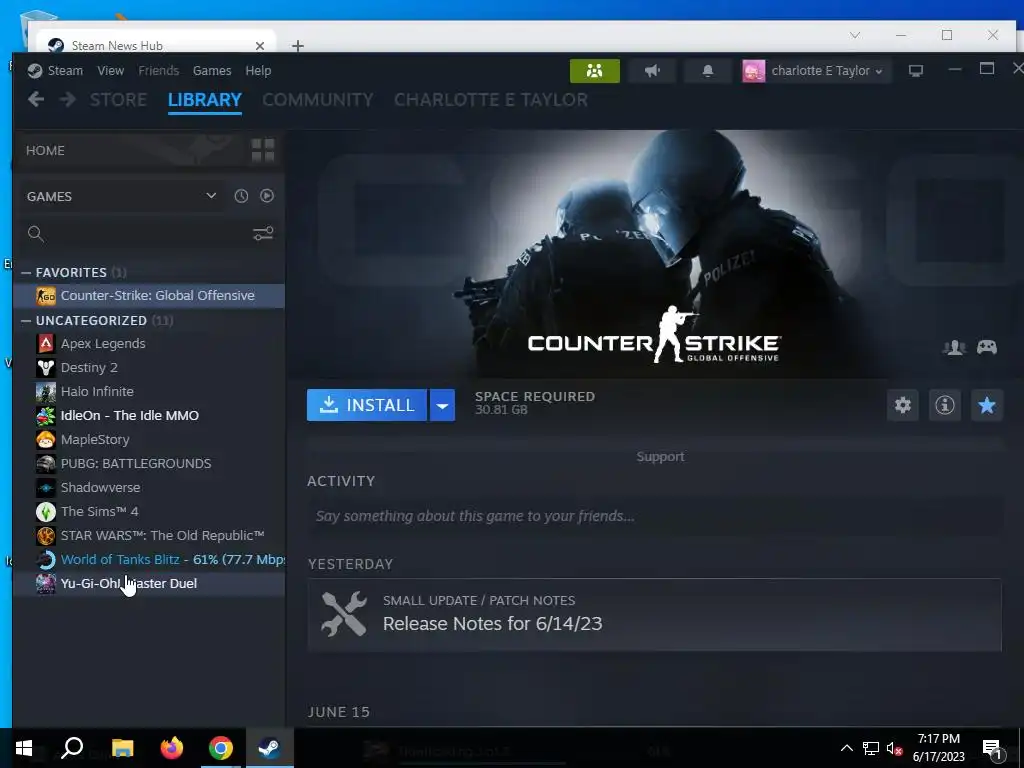Open advanced filter settings icon

[x=263, y=234]
